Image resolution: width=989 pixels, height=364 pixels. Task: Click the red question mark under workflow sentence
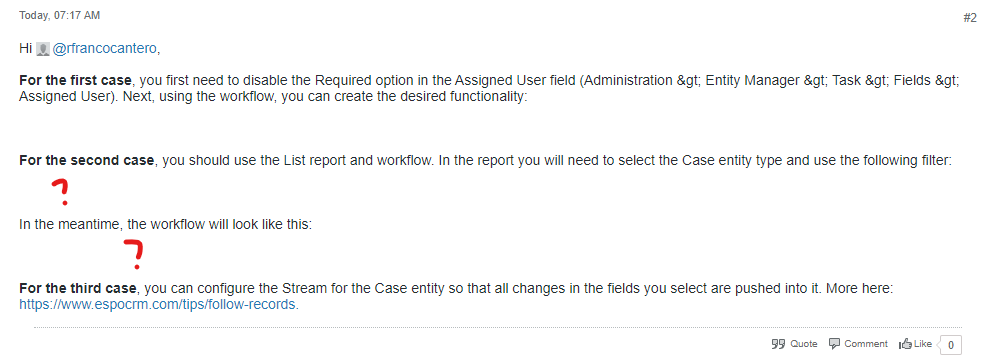coord(134,254)
